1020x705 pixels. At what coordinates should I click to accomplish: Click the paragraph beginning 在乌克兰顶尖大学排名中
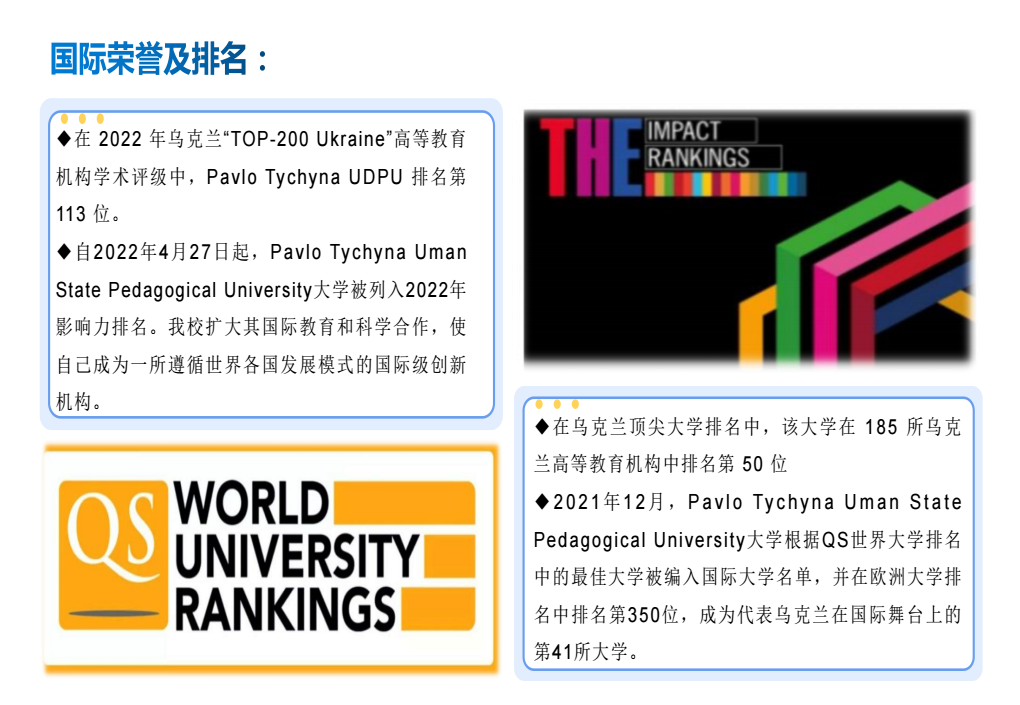click(747, 446)
